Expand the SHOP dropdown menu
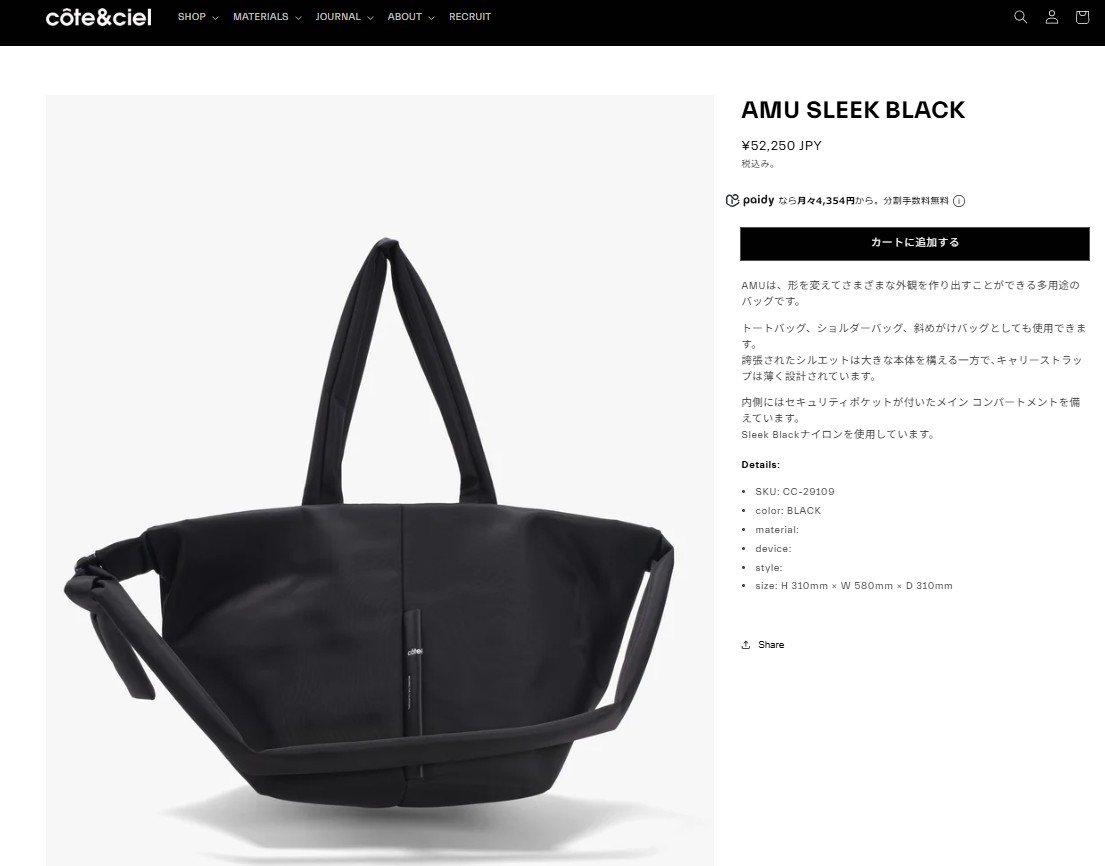Screen dimensions: 1105x866 pyautogui.click(x=198, y=17)
